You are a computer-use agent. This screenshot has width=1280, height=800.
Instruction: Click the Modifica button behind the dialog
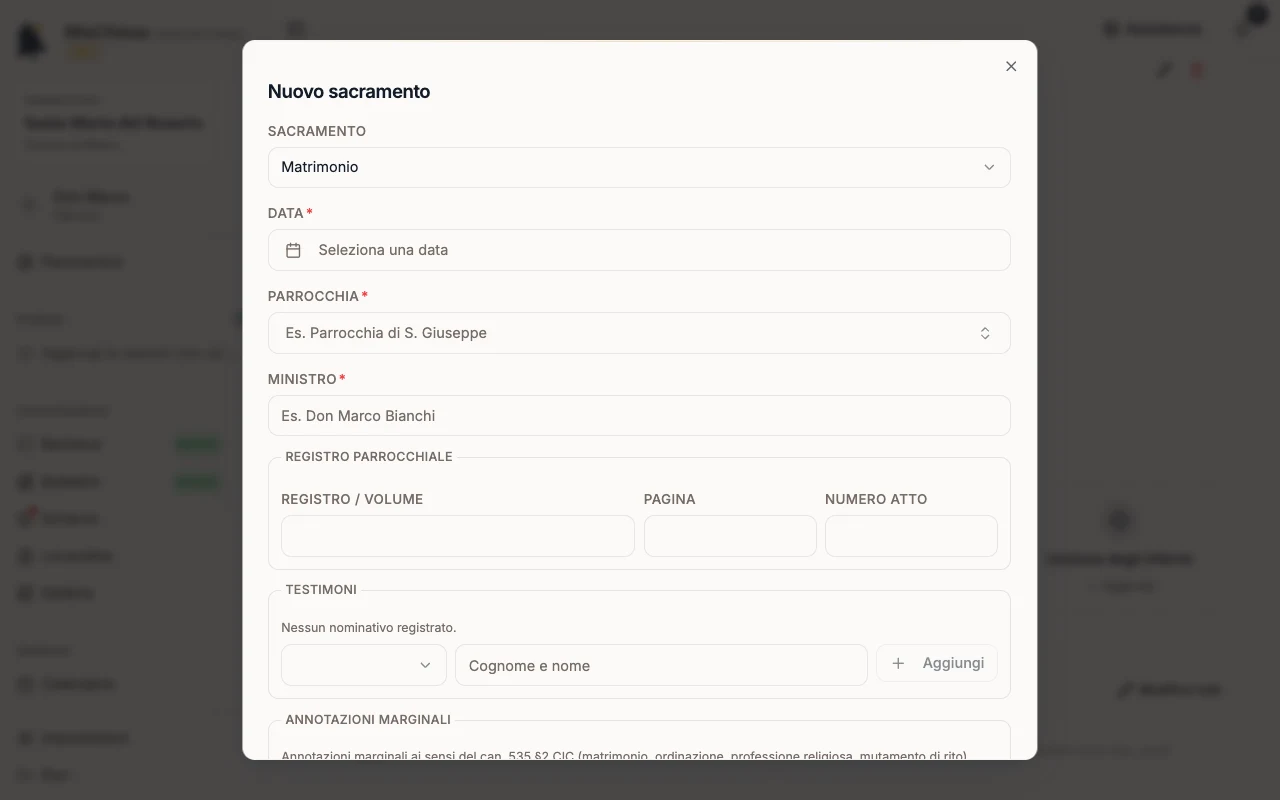pyautogui.click(x=1168, y=689)
